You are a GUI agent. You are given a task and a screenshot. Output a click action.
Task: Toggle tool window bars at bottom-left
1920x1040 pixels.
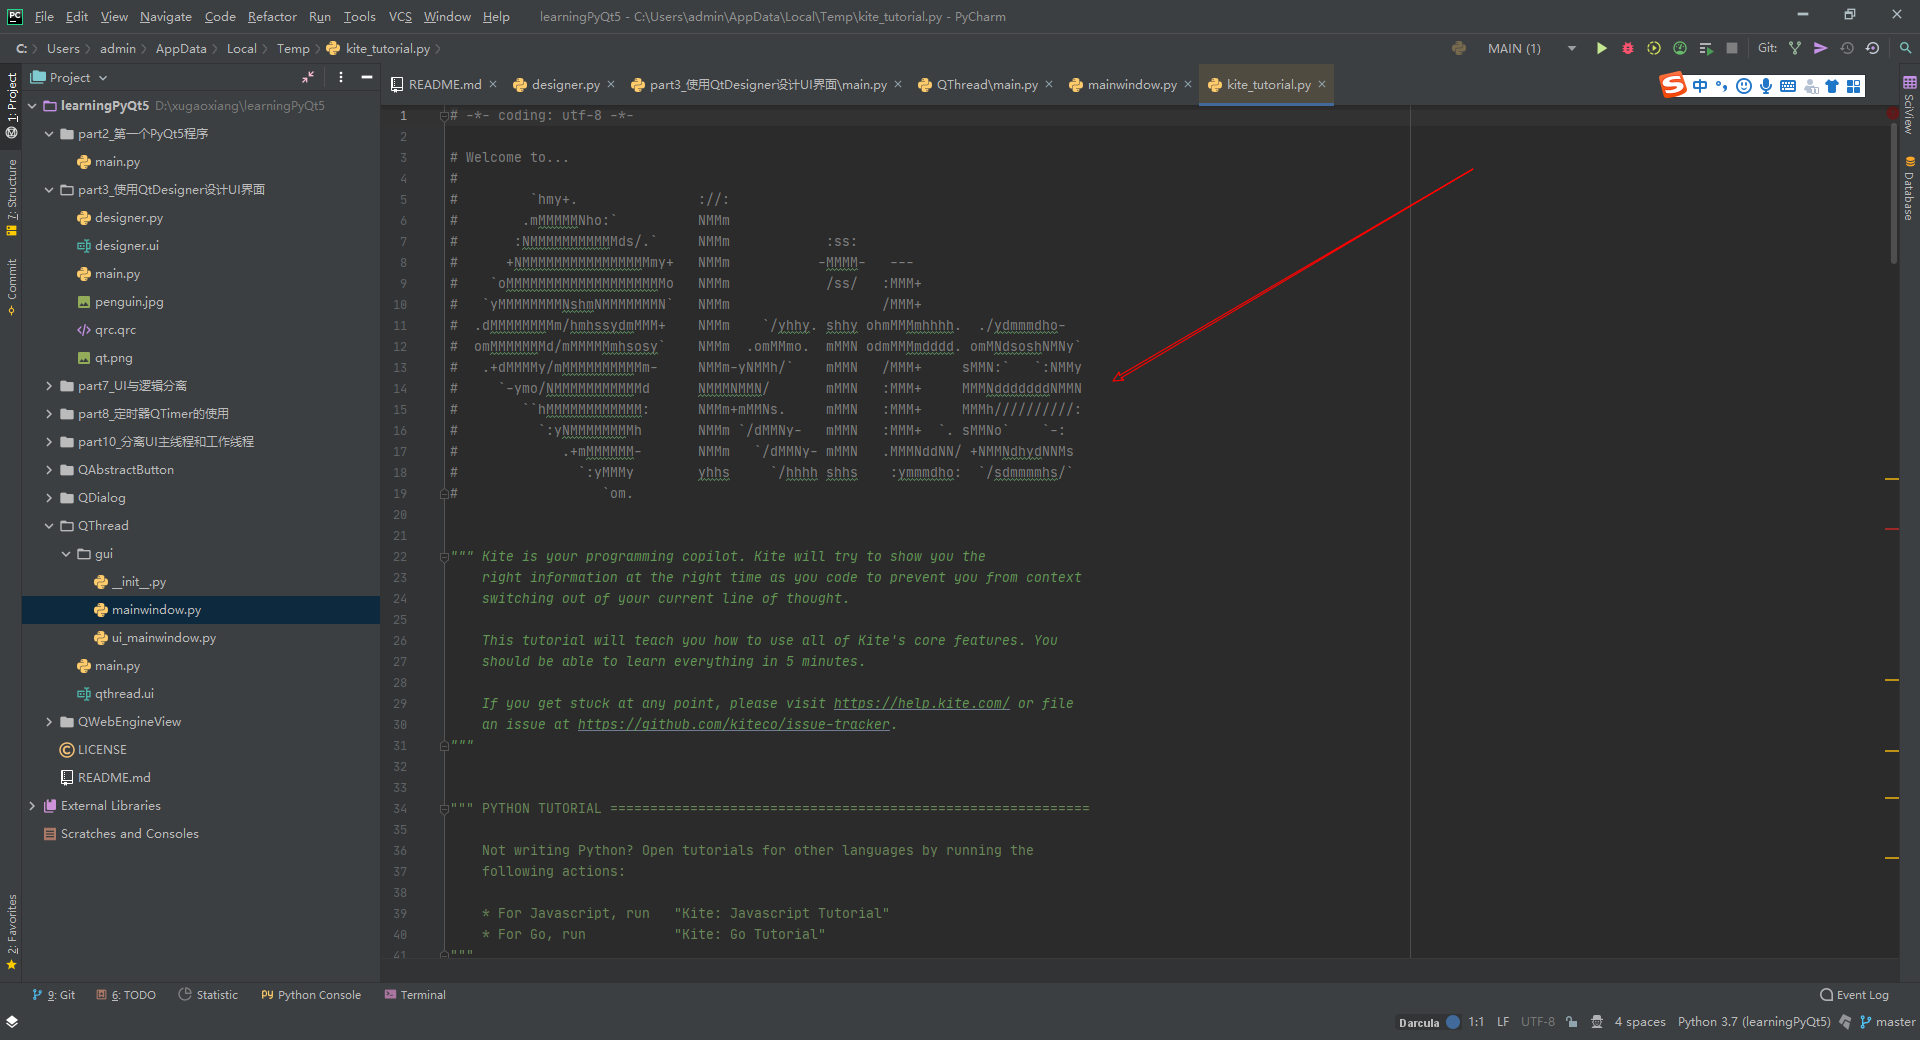click(x=12, y=1022)
